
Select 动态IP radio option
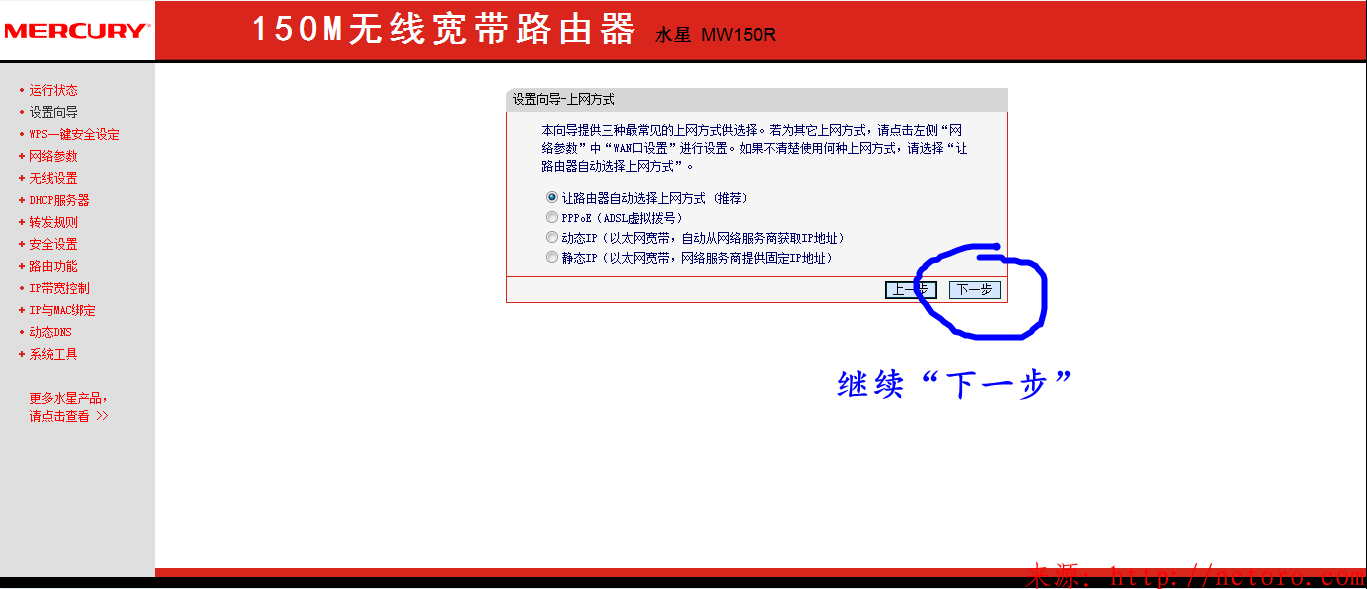552,238
